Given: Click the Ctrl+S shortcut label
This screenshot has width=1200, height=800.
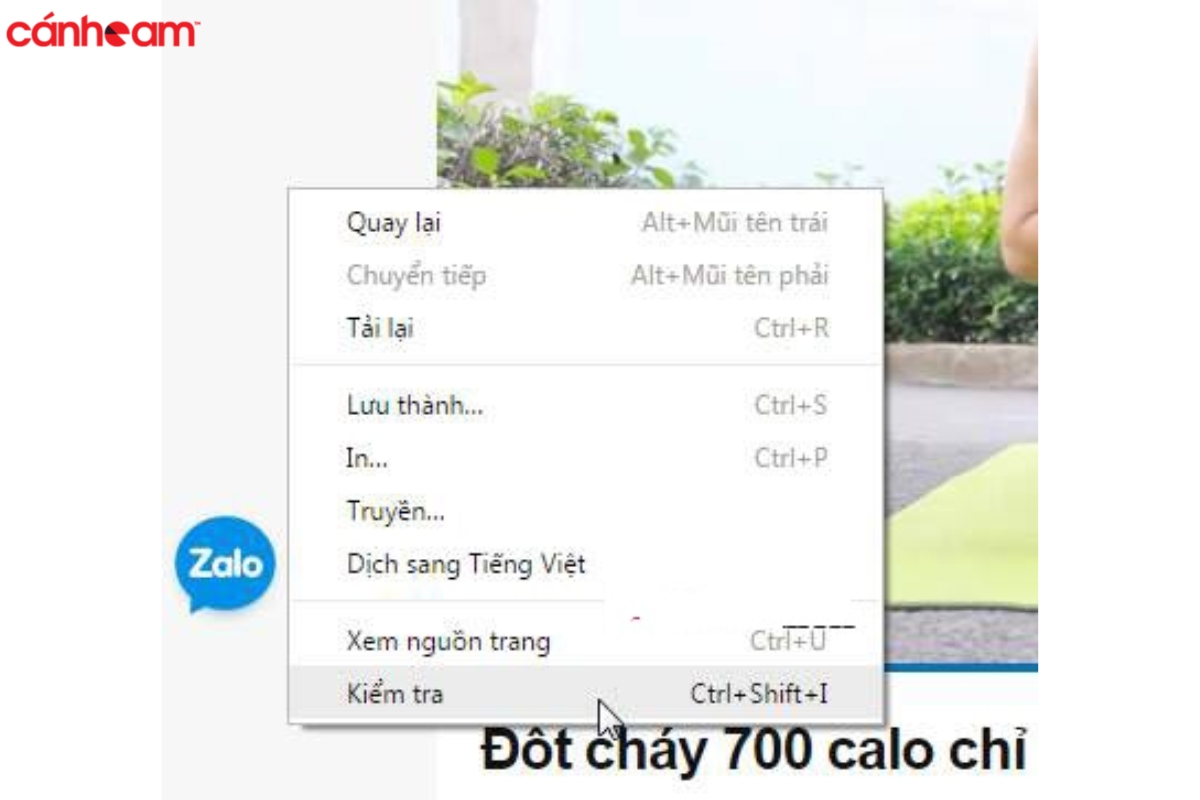Looking at the screenshot, I should tap(791, 406).
